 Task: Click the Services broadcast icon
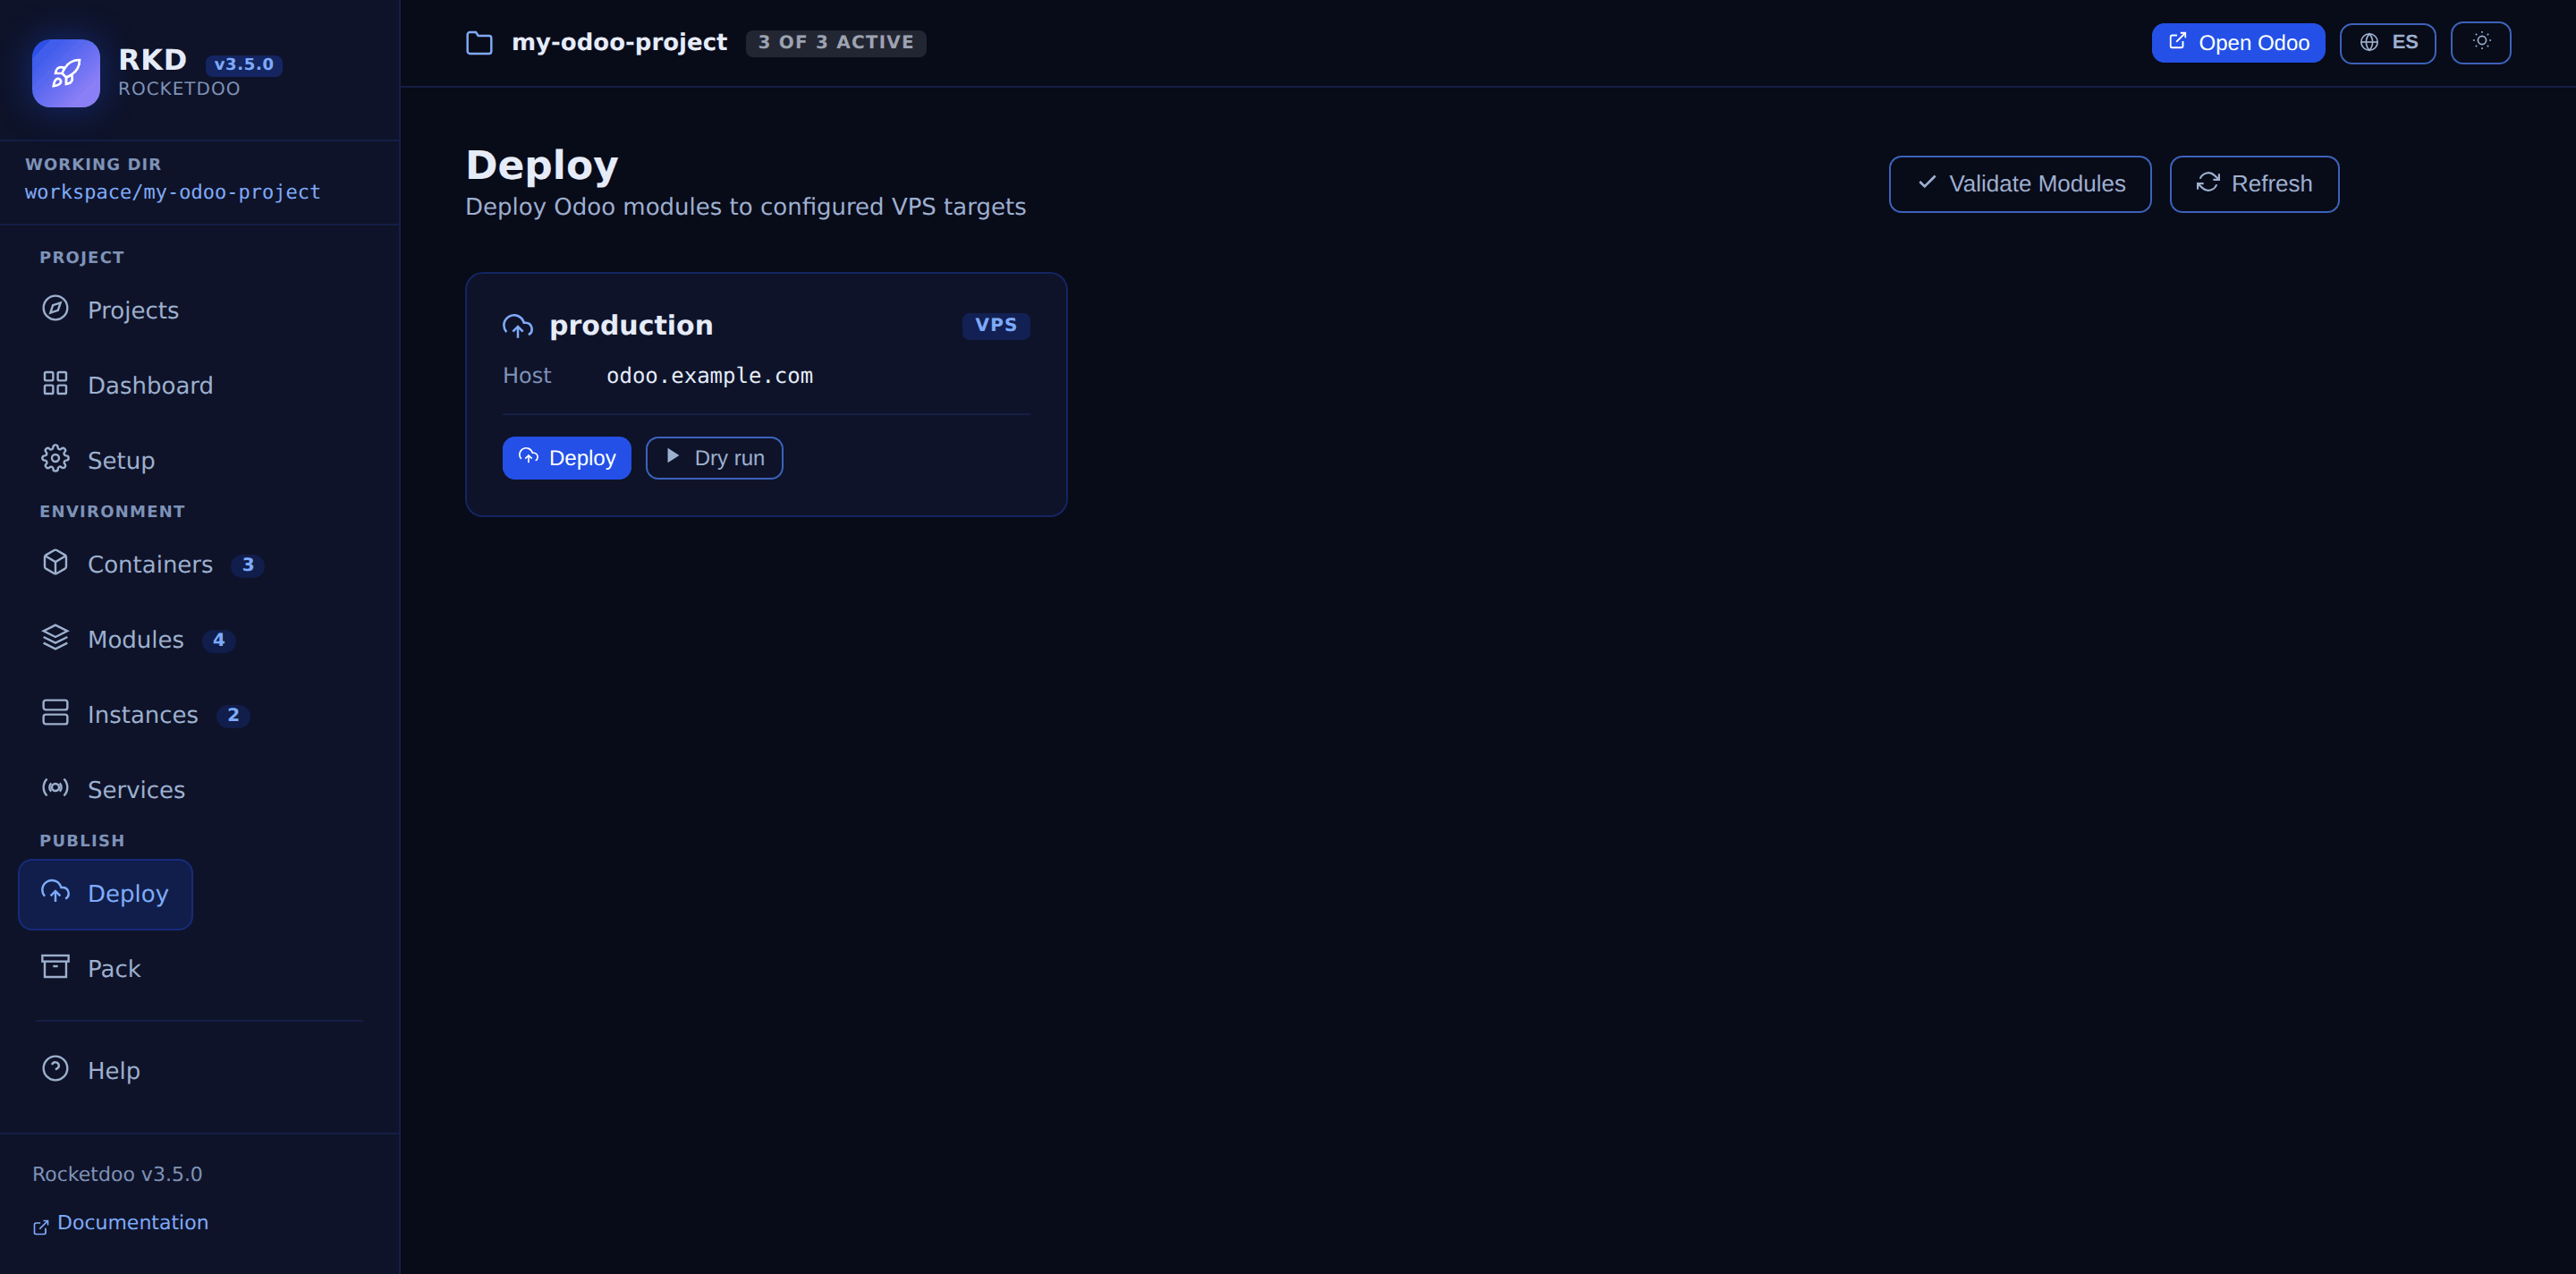55,788
